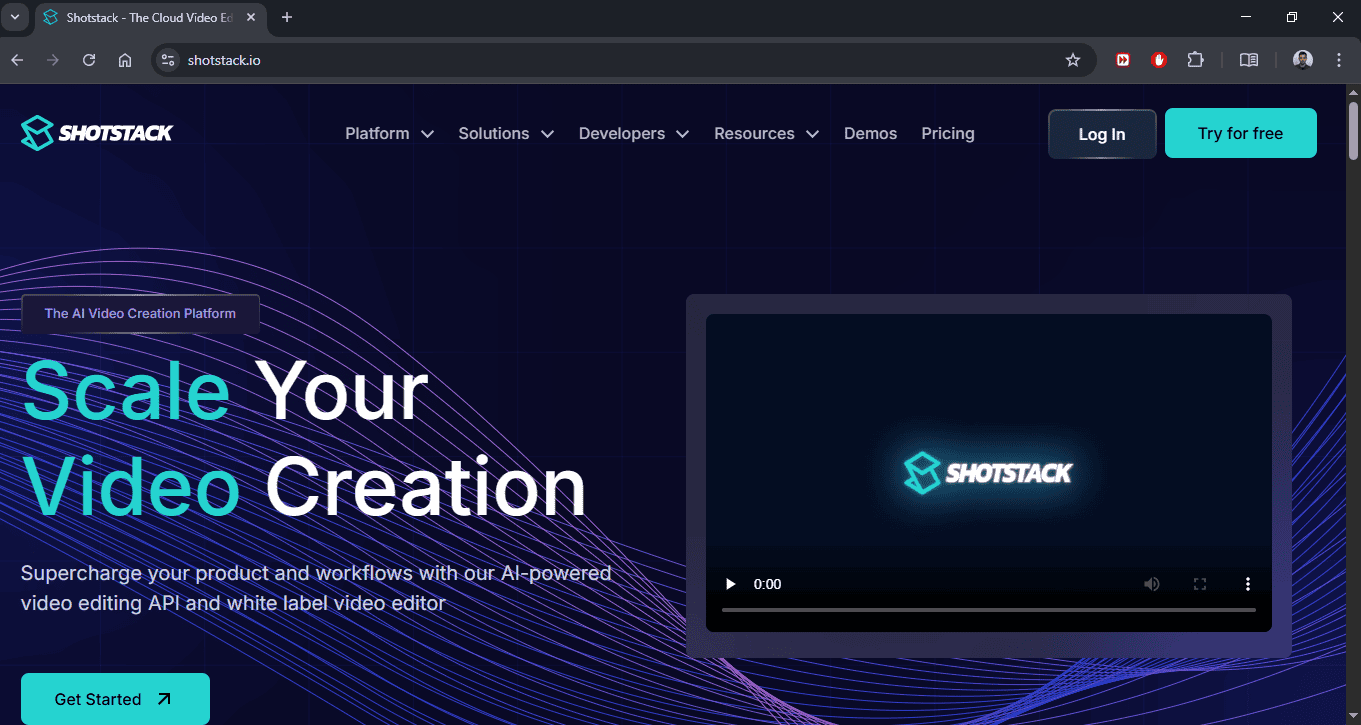The image size is (1361, 725).
Task: Expand the Developers dropdown menu
Action: (x=634, y=133)
